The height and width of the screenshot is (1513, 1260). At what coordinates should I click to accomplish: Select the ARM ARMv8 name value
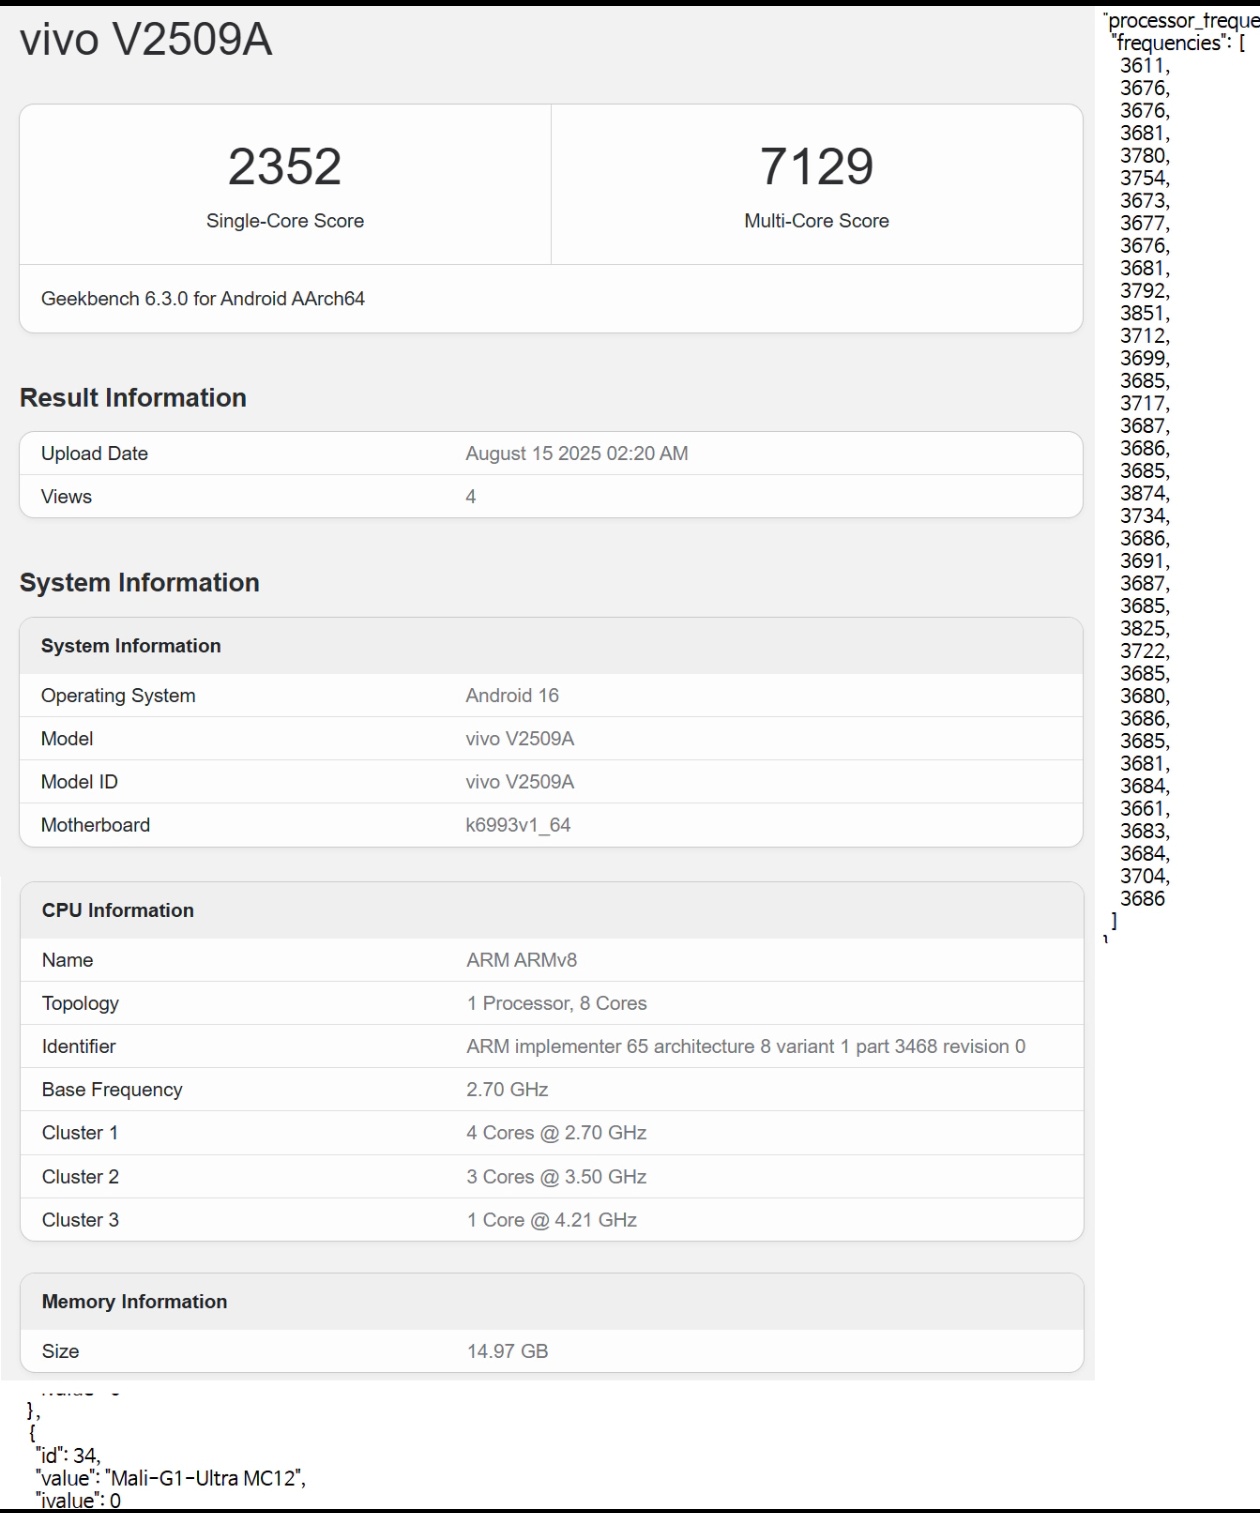pos(521,961)
